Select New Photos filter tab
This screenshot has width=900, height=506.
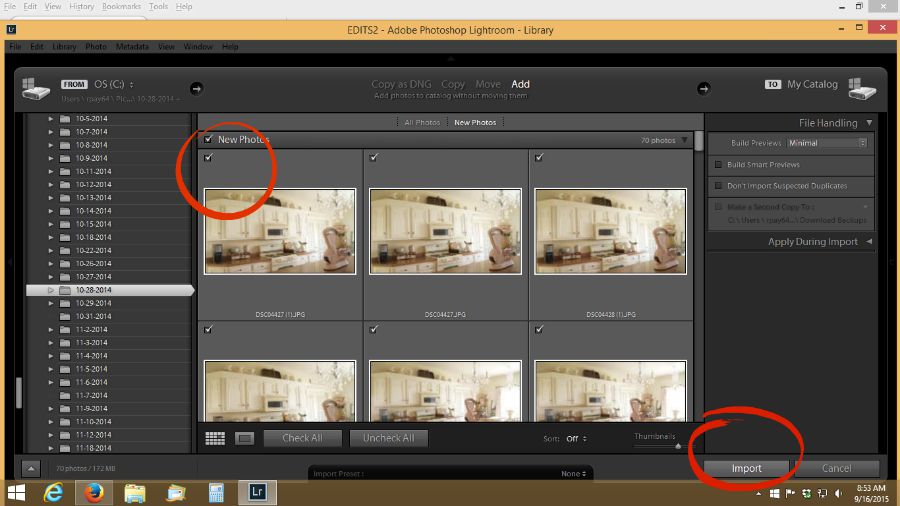pyautogui.click(x=475, y=122)
